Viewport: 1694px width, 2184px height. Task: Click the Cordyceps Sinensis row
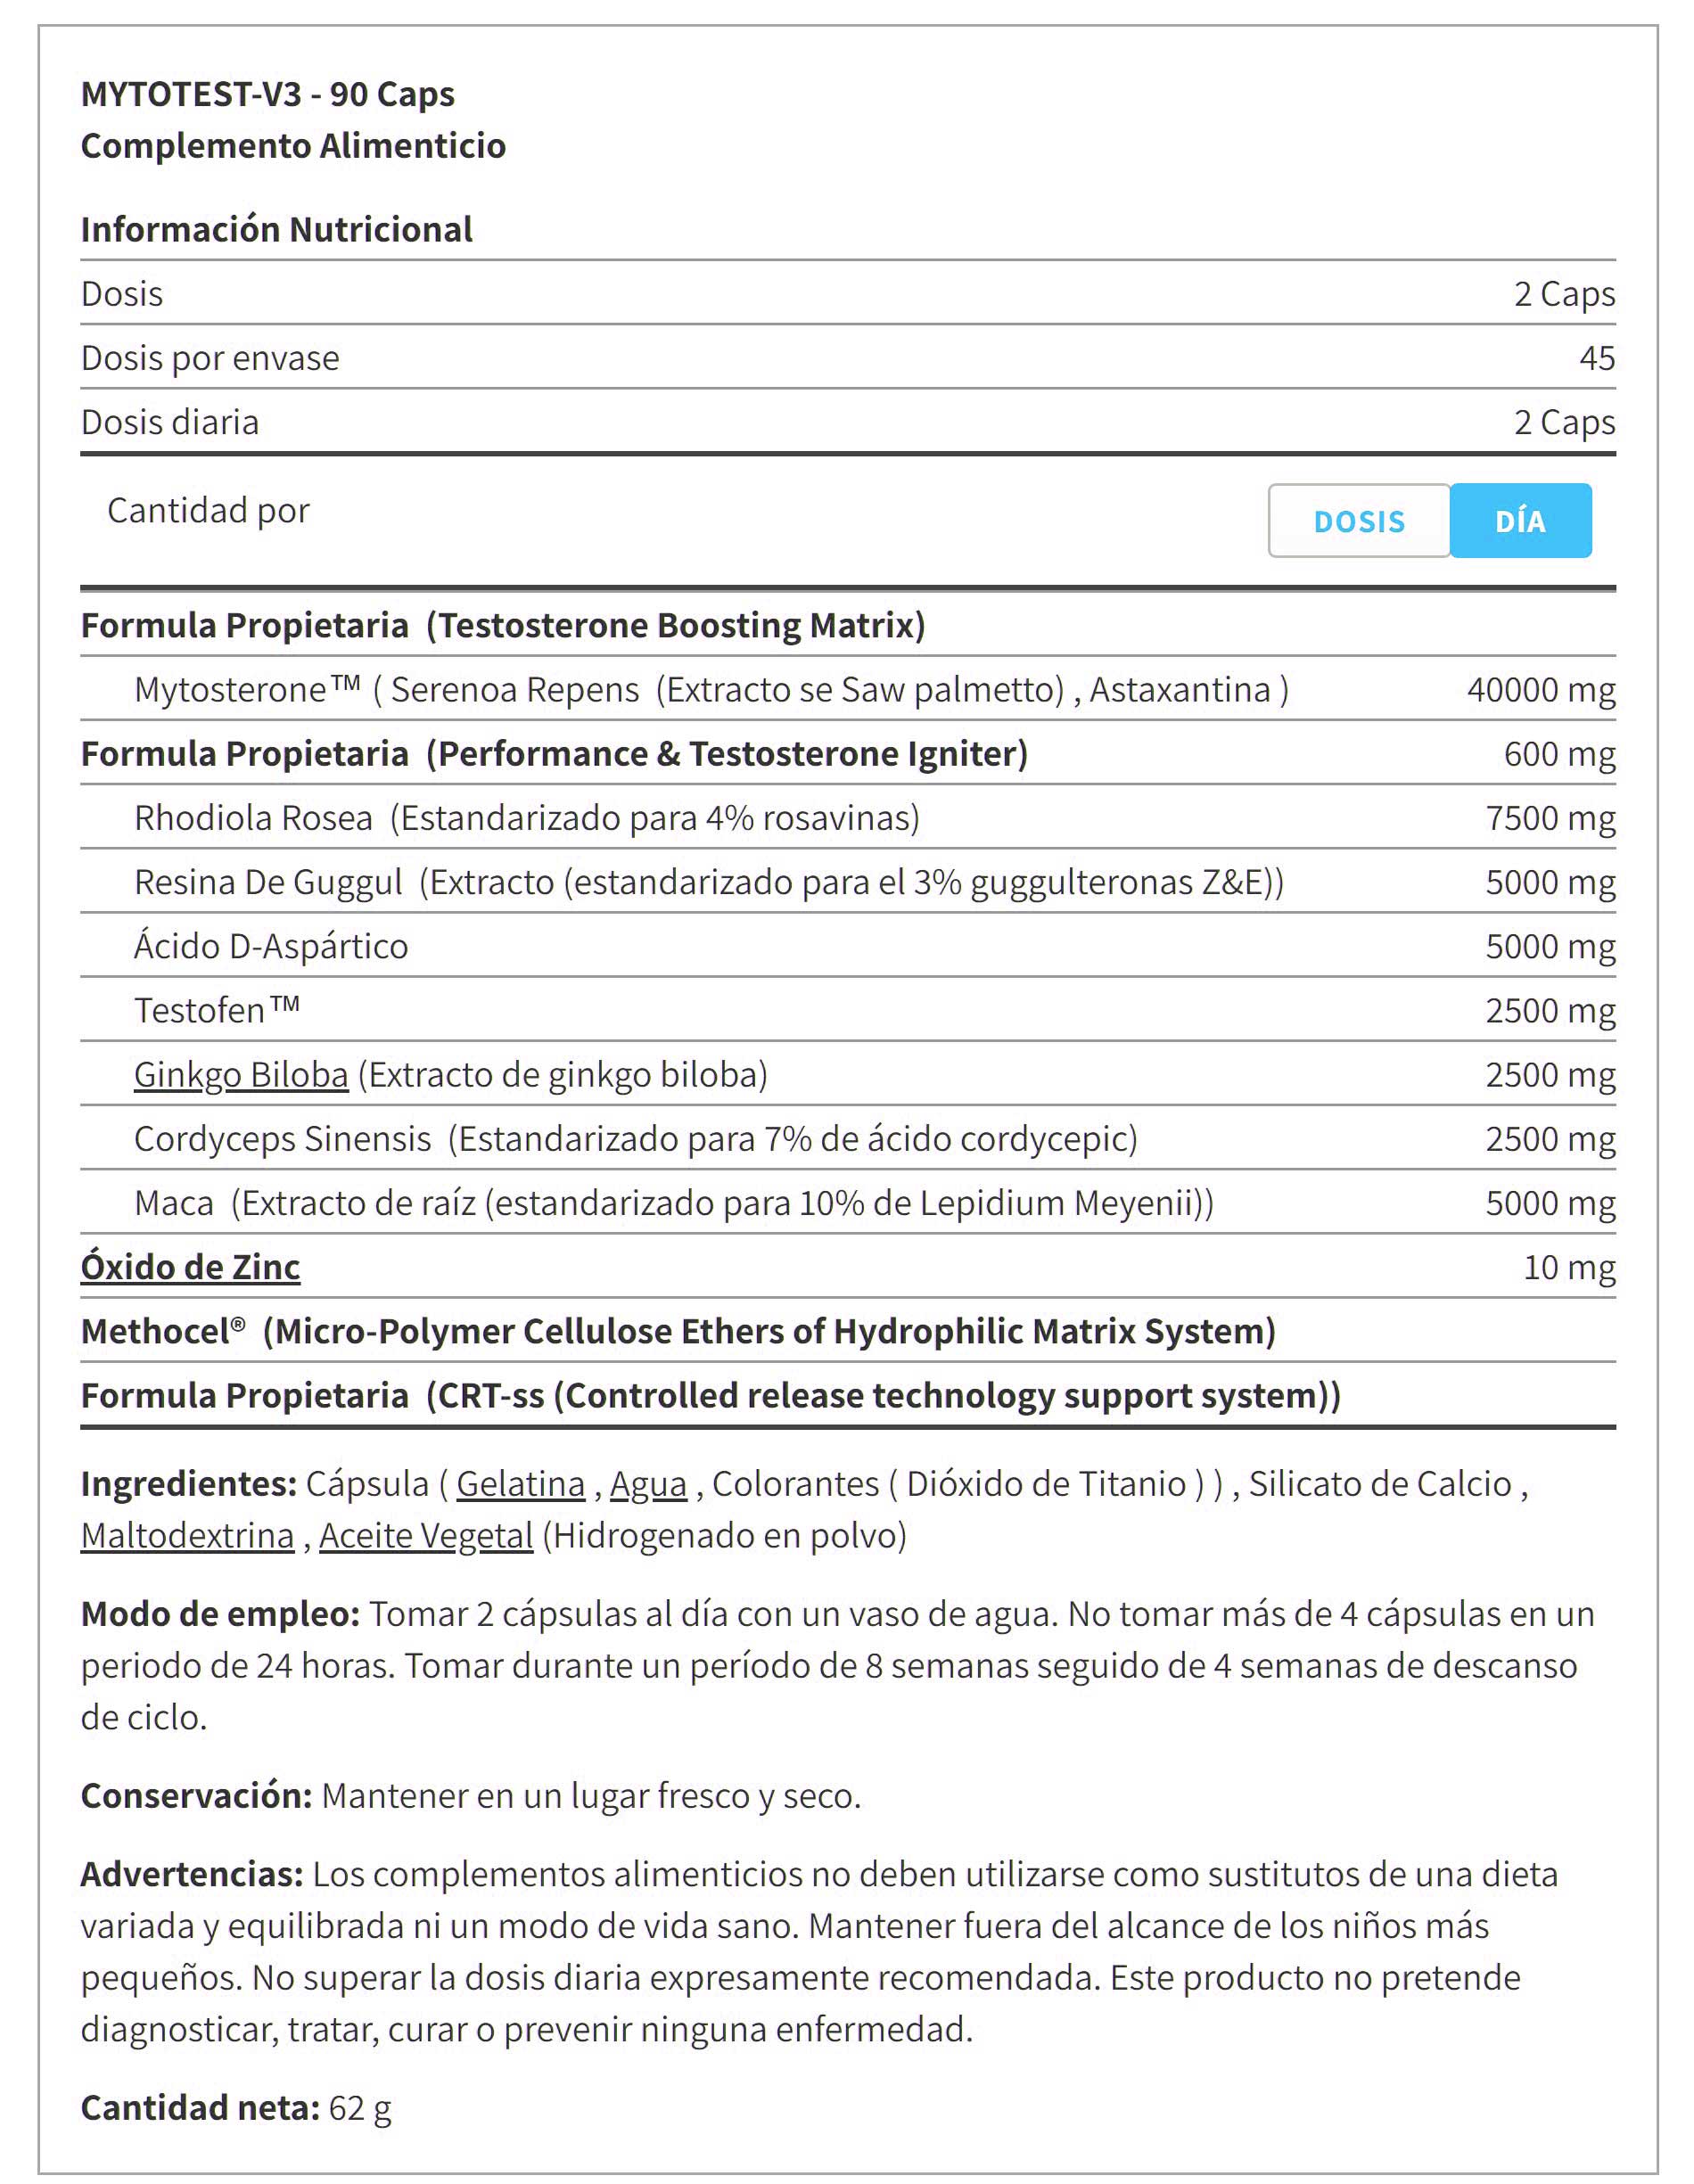coord(848,1138)
